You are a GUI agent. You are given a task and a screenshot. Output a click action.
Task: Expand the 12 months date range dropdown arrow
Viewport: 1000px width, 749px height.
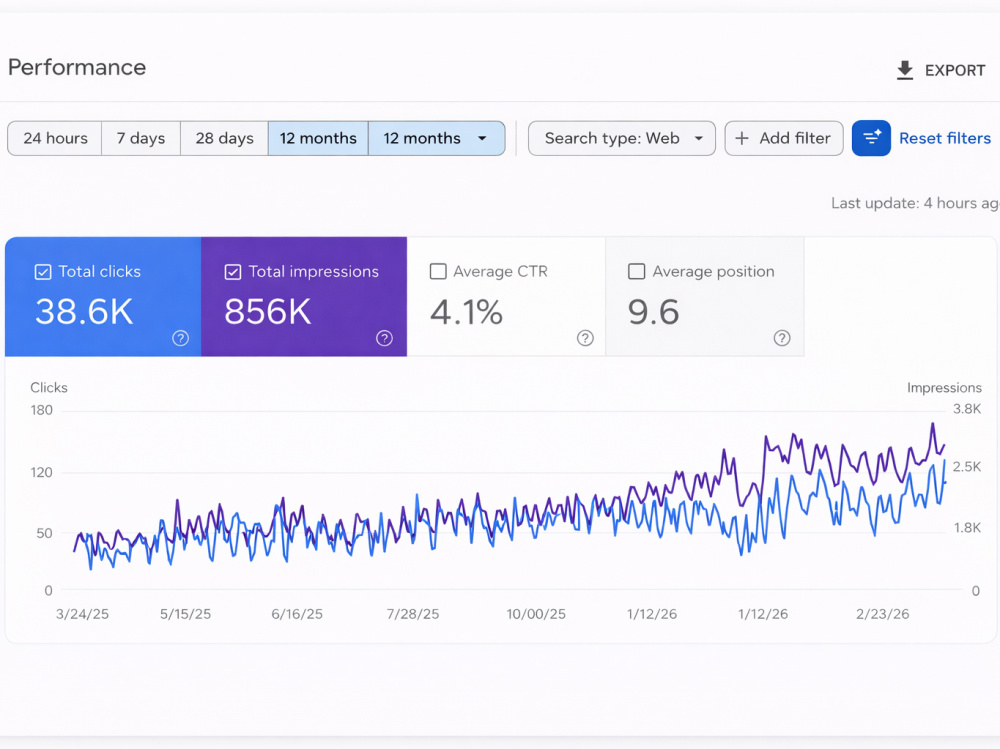[x=482, y=138]
